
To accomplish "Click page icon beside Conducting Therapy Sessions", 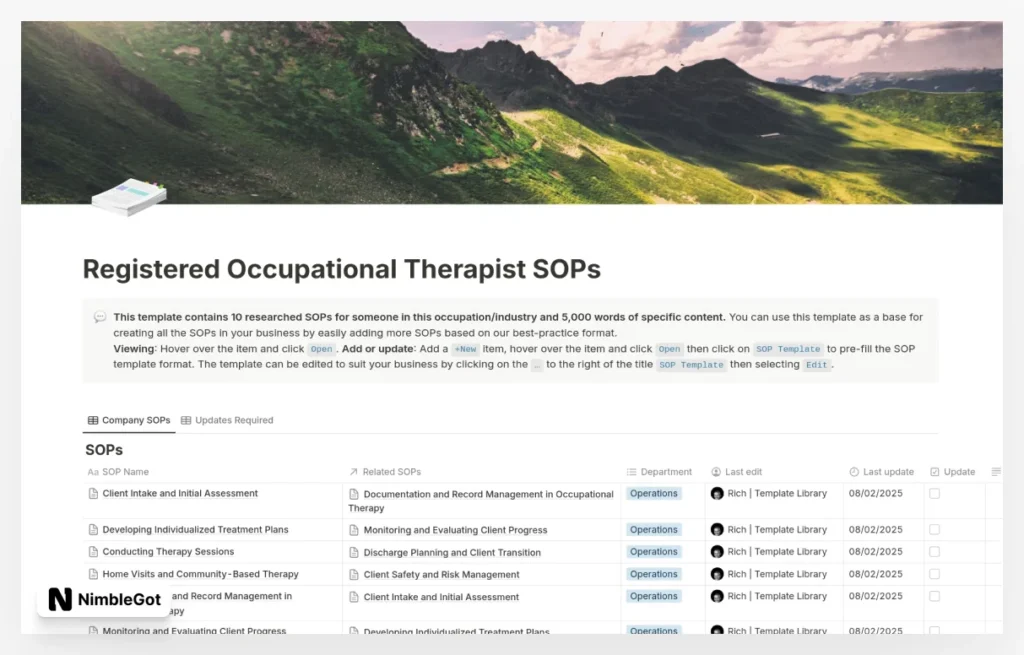I will 94,552.
